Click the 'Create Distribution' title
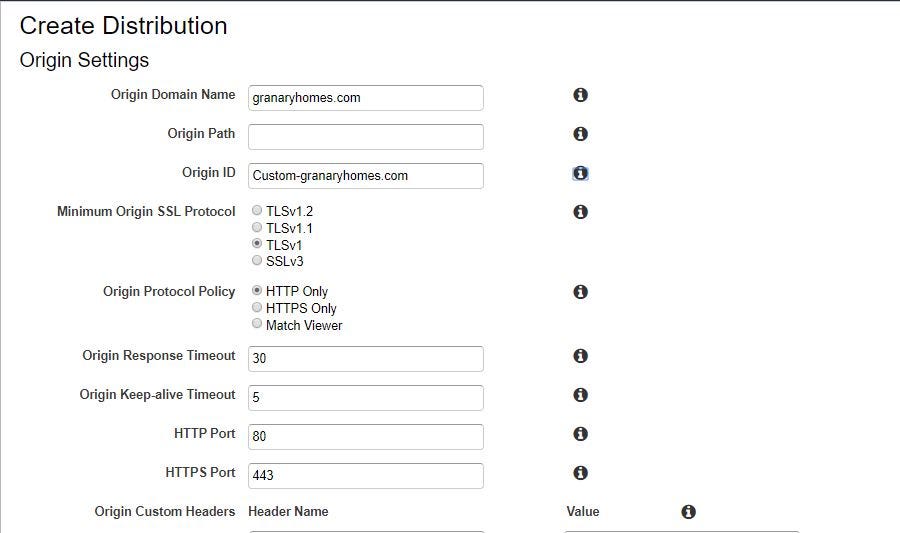Viewport: 900px width, 533px height. click(123, 26)
